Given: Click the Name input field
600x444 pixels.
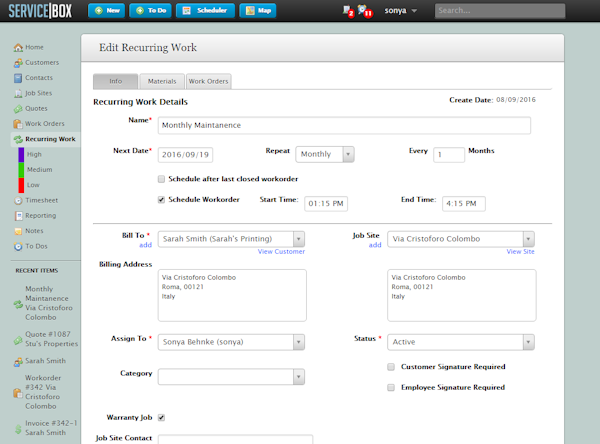Looking at the screenshot, I should point(344,126).
